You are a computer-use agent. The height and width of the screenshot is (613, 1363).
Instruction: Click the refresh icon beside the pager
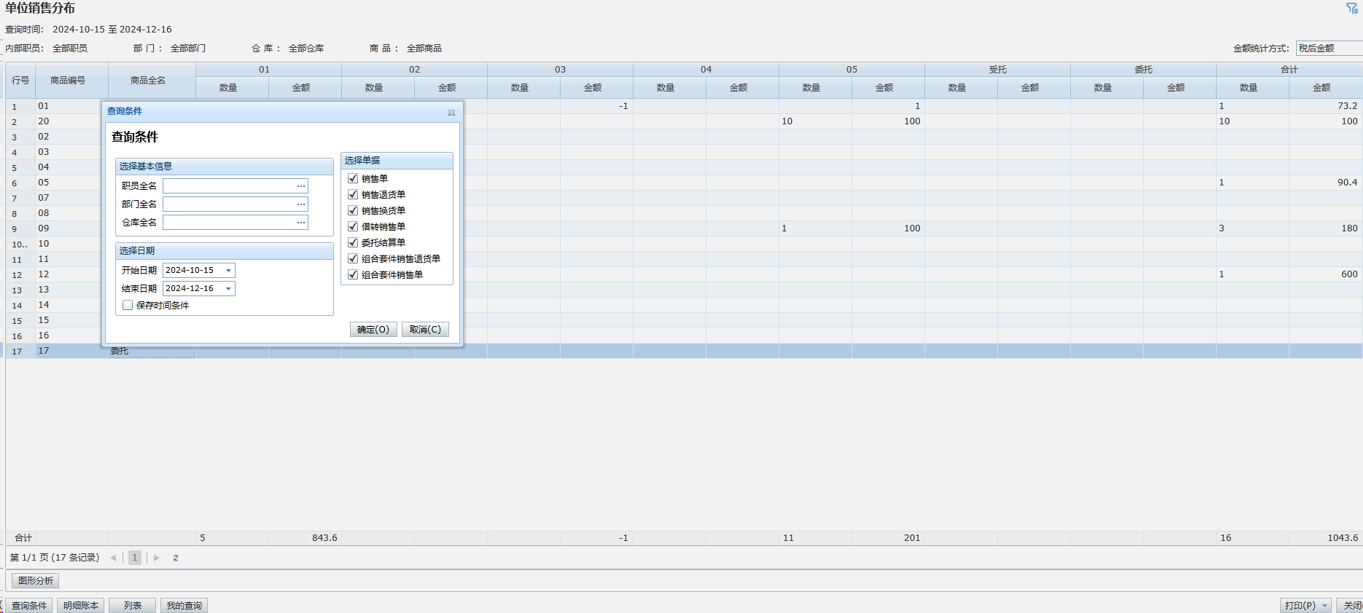[175, 558]
